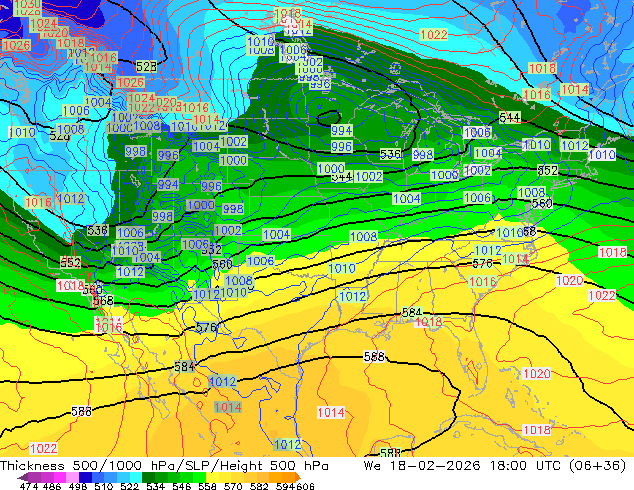Click the black 584 label above red 1018
Screen dimensions: 634x490
tap(412, 312)
